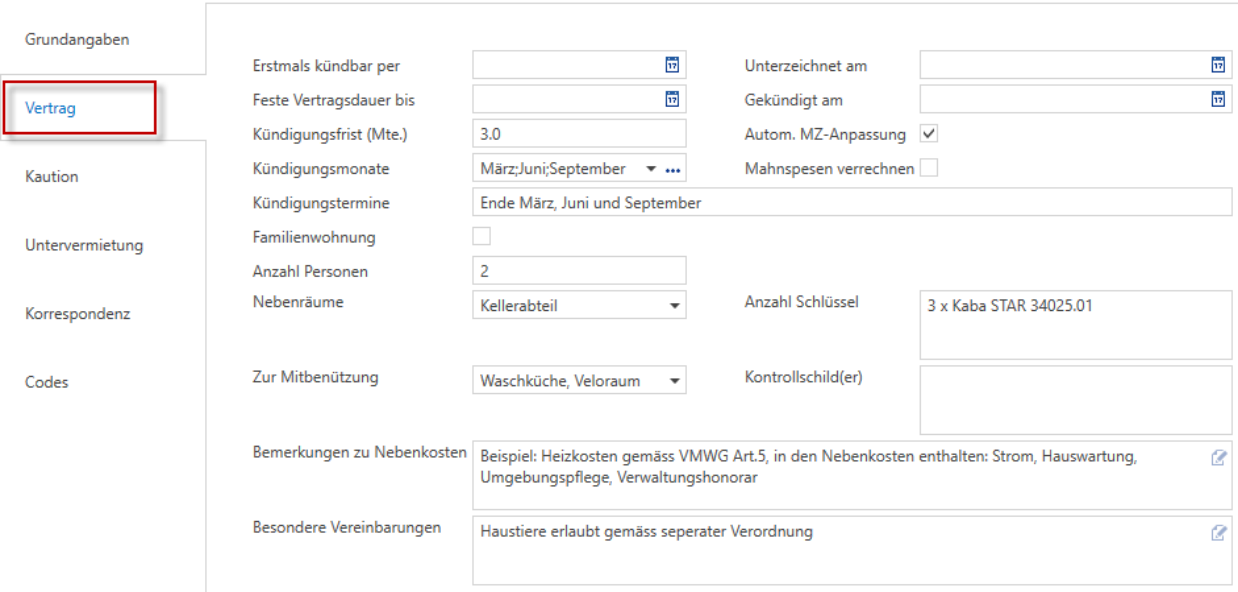The width and height of the screenshot is (1238, 592).
Task: Click the 'Waschküche, Veloraum' value text
Action: [x=560, y=381]
